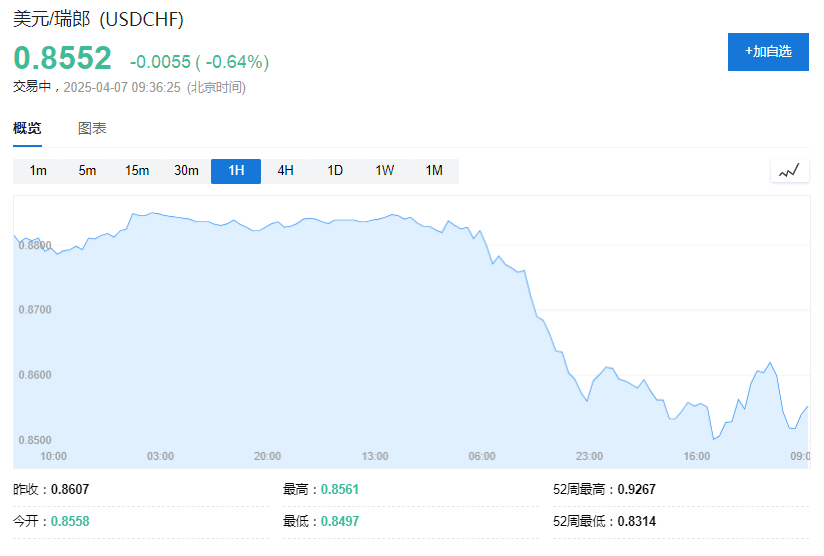Add USDCHF to watchlist with +加自选
This screenshot has width=824, height=556.
coord(768,51)
